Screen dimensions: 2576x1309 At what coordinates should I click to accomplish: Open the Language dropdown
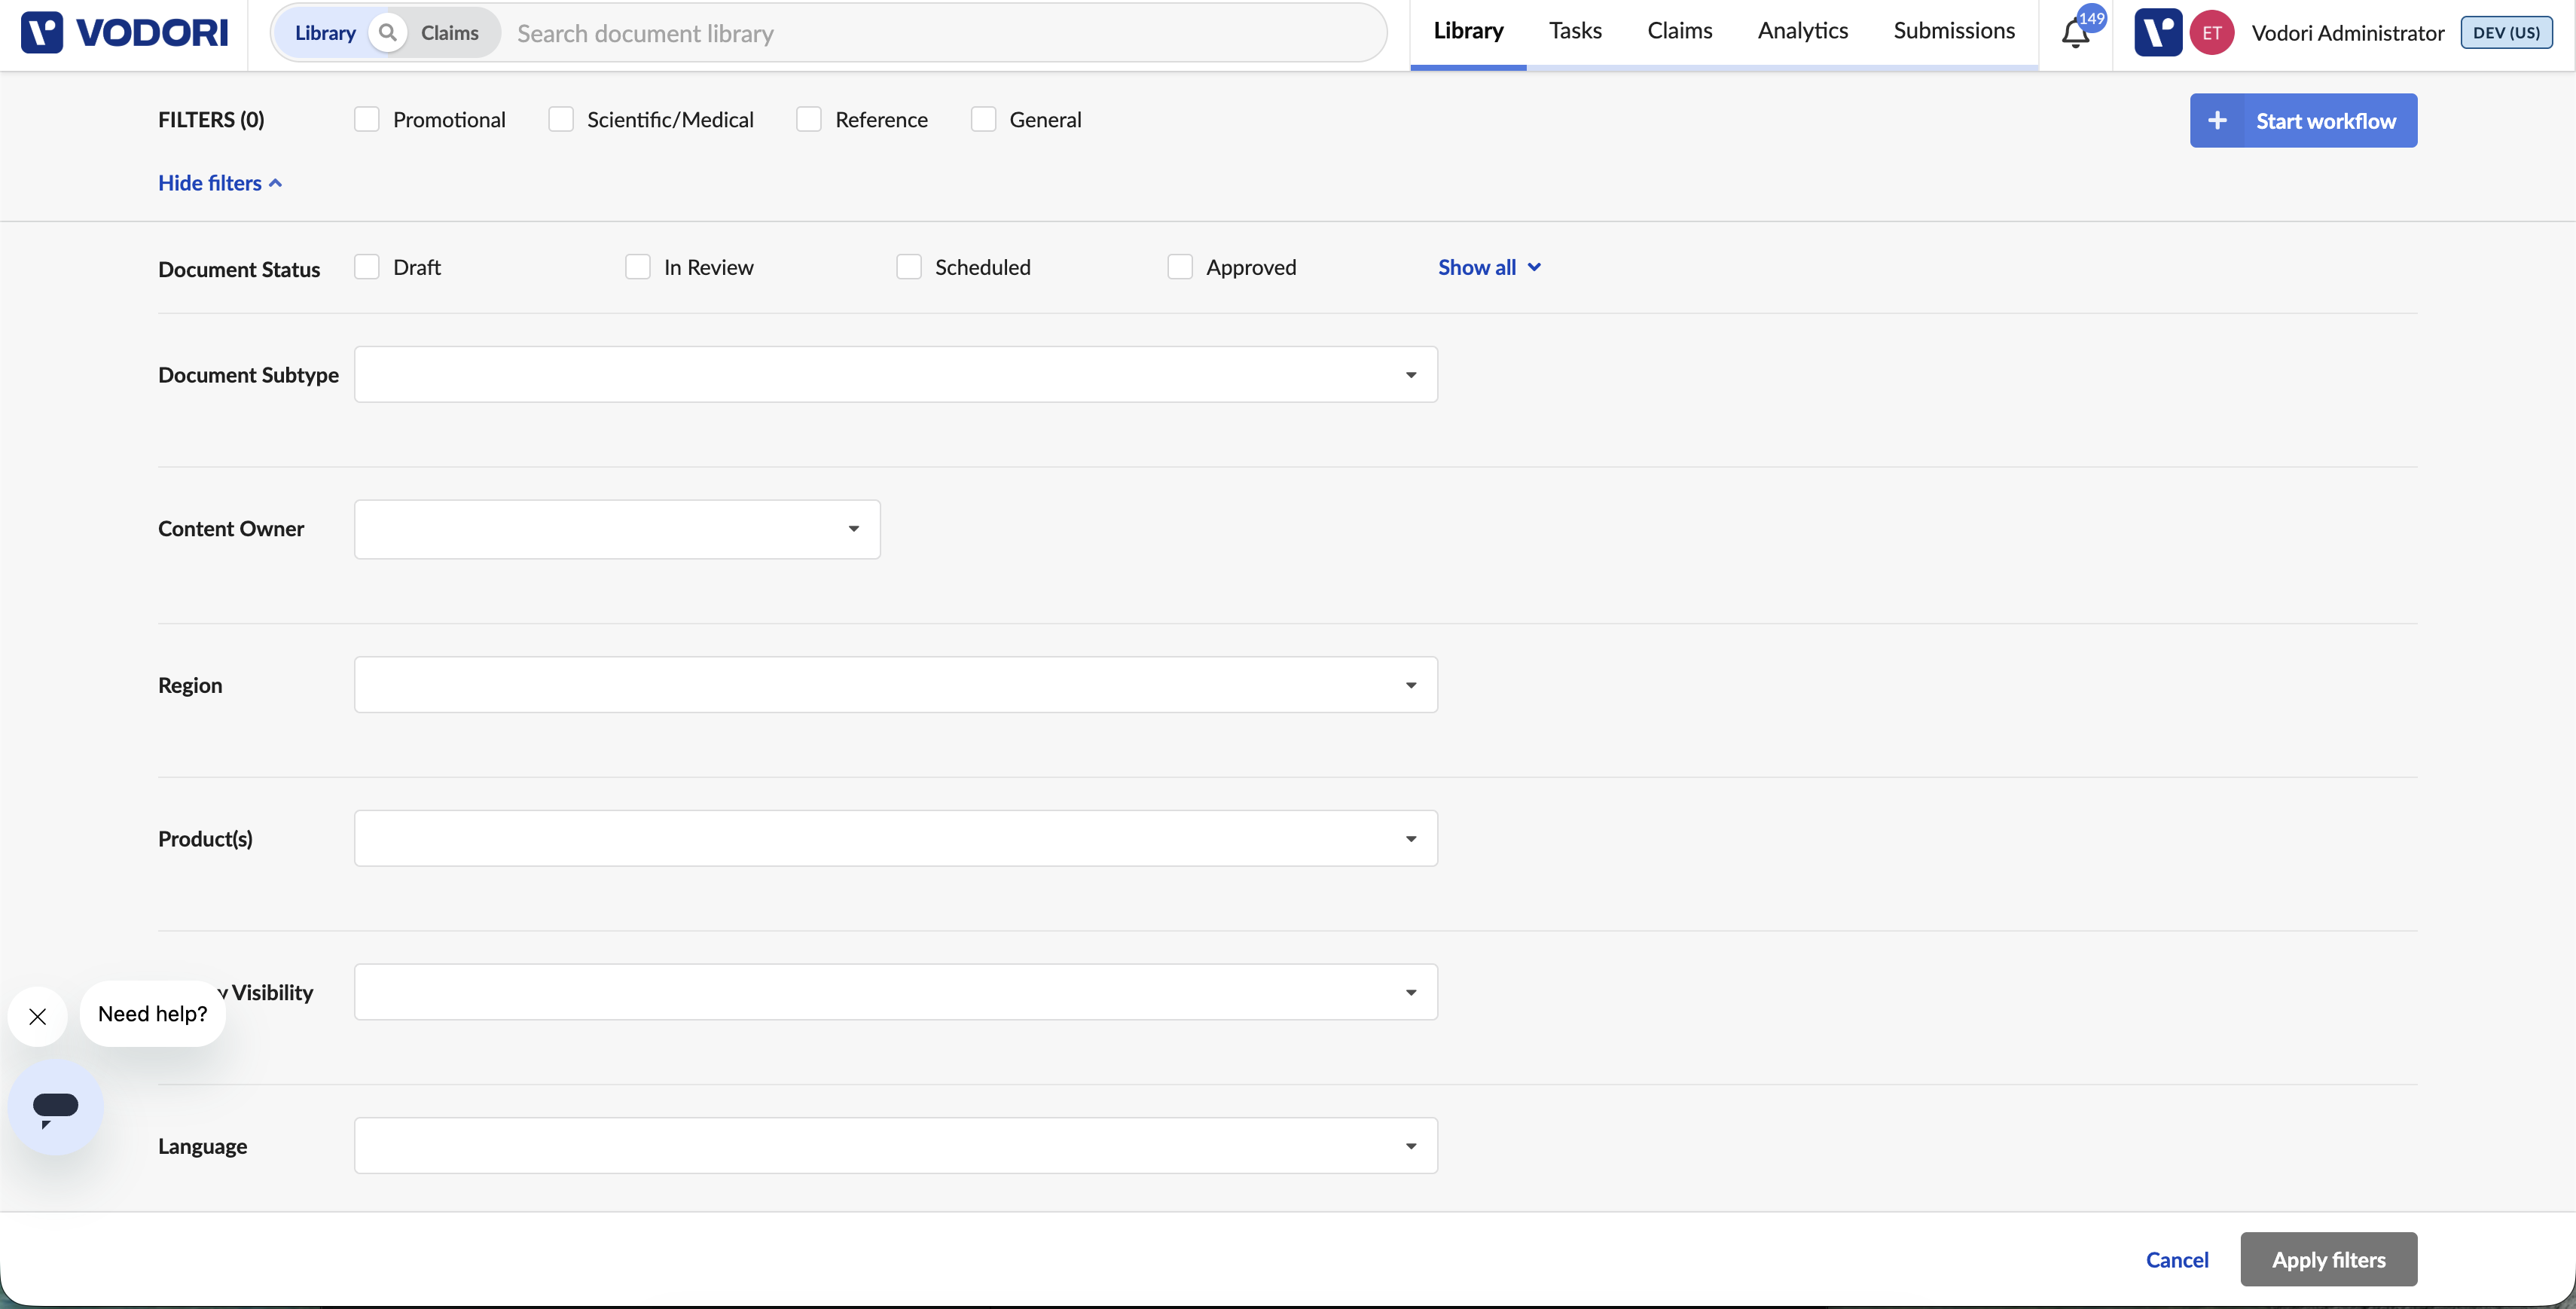point(896,1146)
